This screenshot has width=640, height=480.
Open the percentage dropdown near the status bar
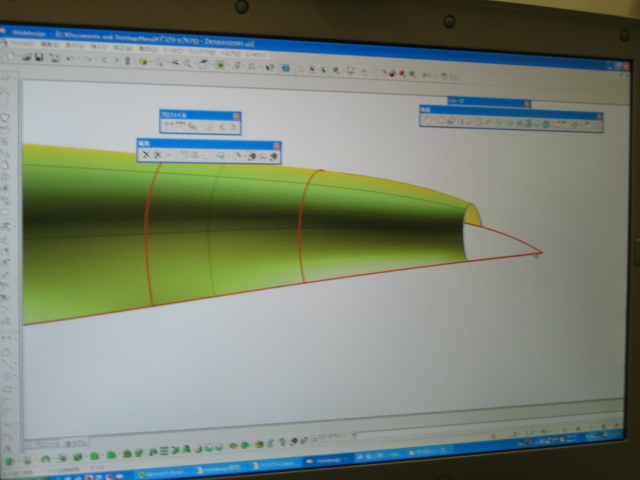pyautogui.click(x=354, y=435)
